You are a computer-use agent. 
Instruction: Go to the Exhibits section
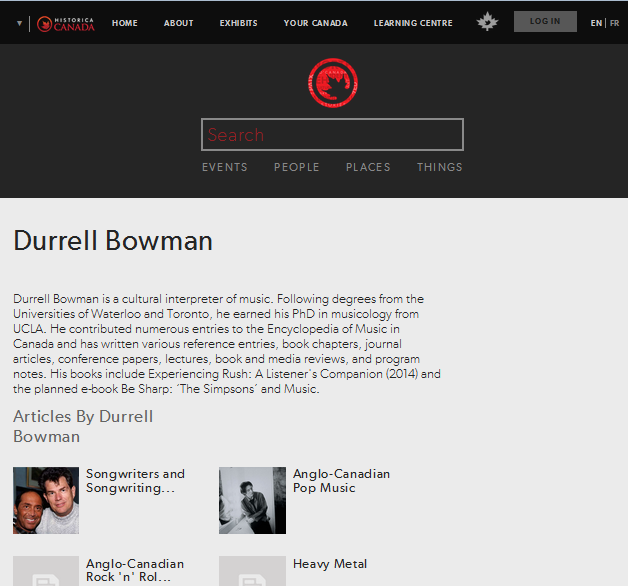click(238, 23)
